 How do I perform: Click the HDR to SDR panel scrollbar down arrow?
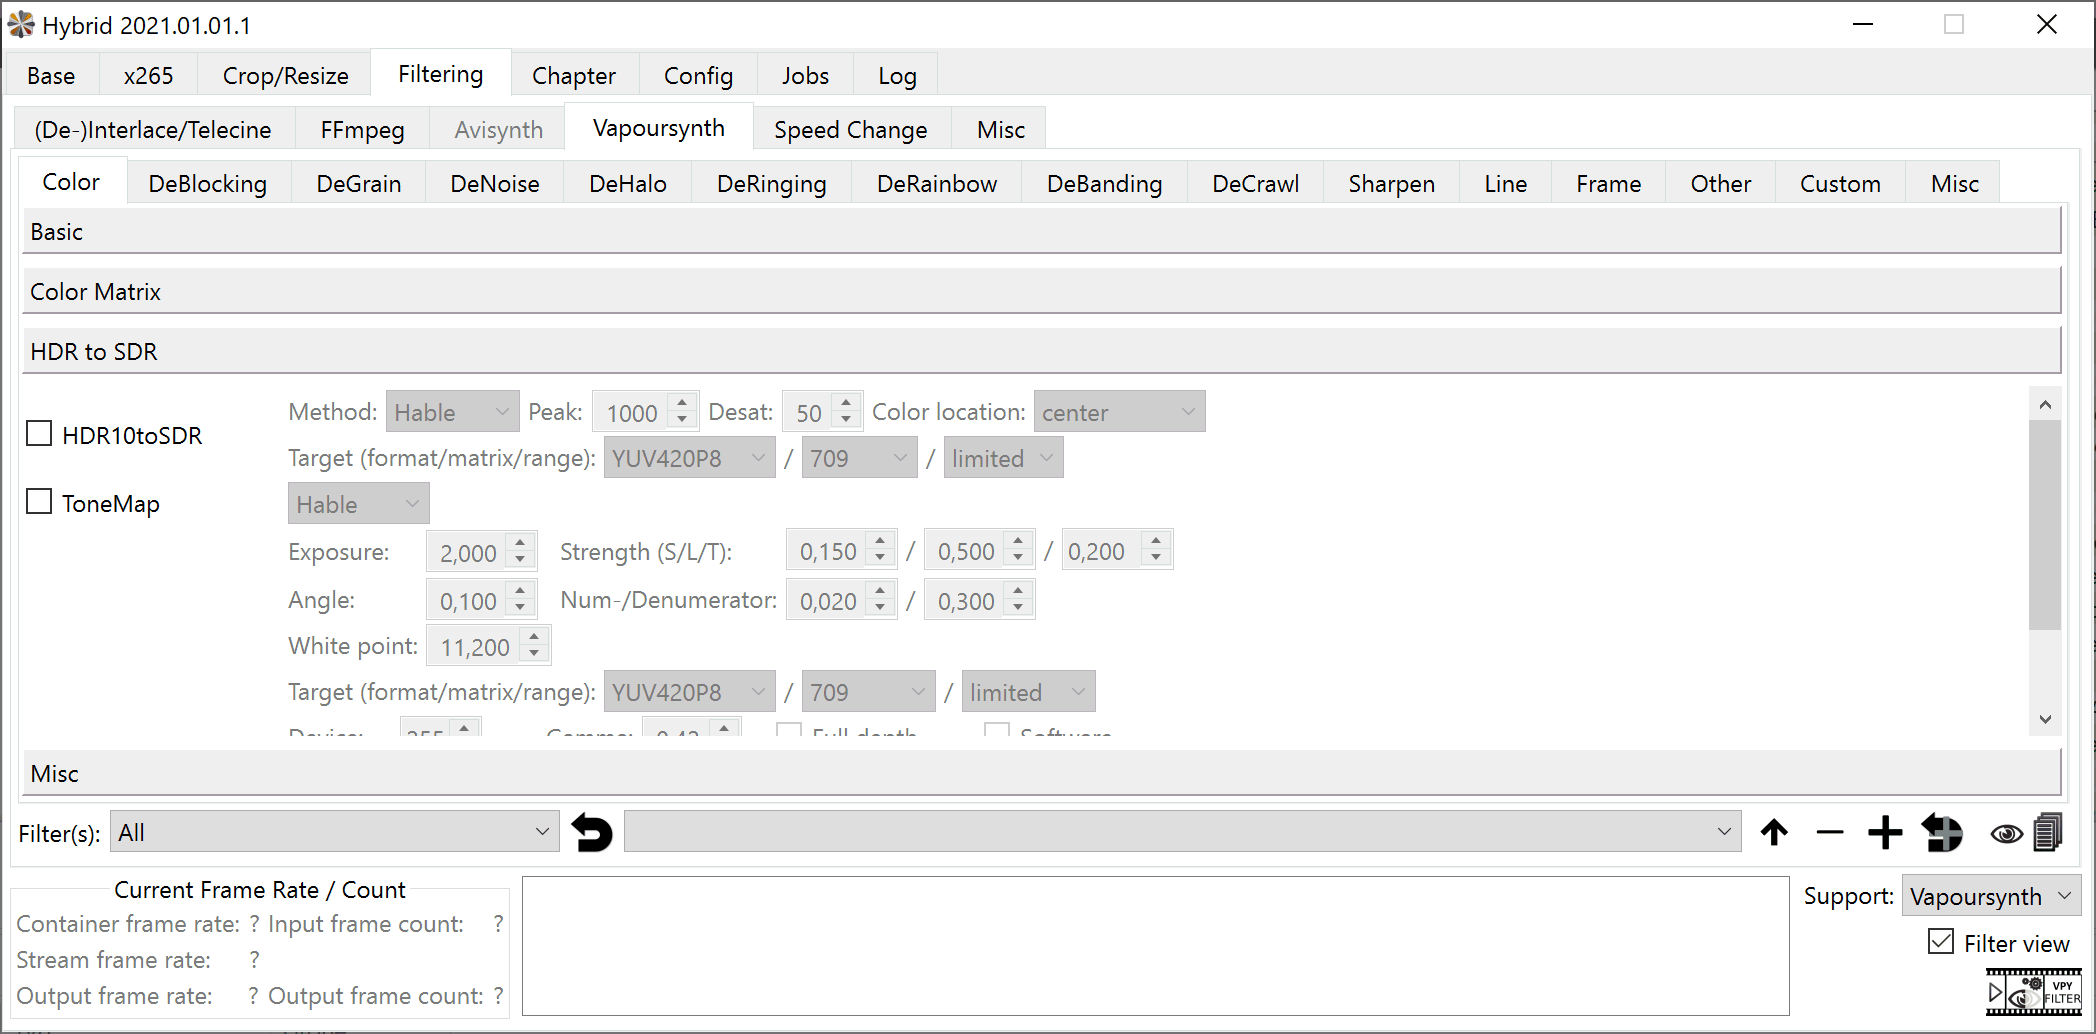2045,719
